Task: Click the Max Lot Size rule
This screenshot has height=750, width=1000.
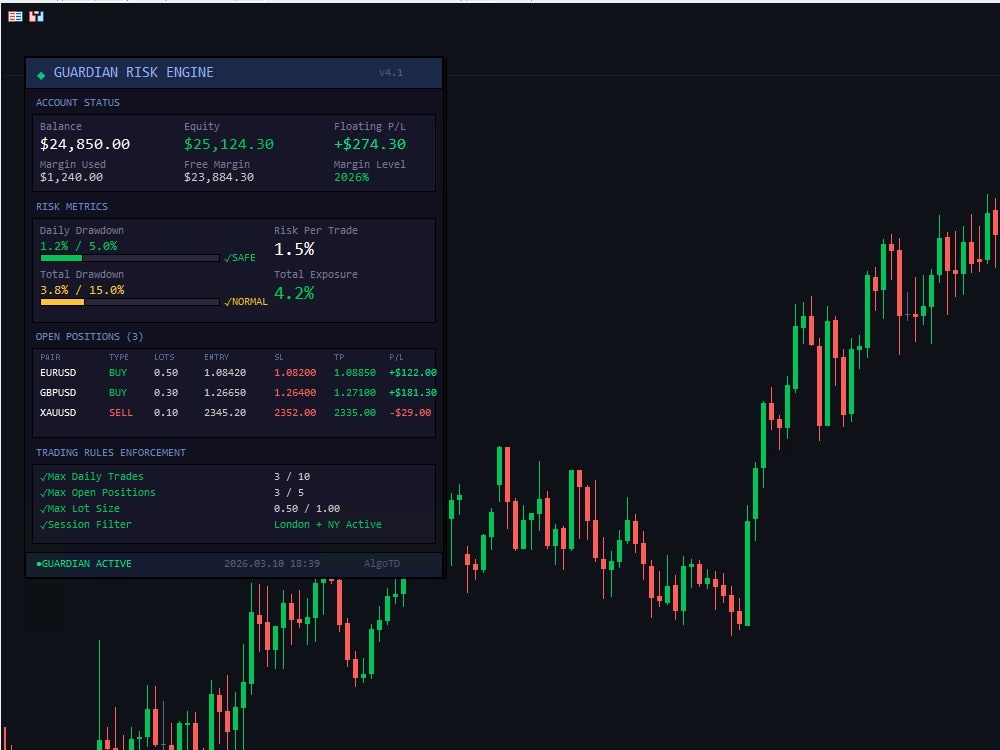Action: tap(80, 508)
